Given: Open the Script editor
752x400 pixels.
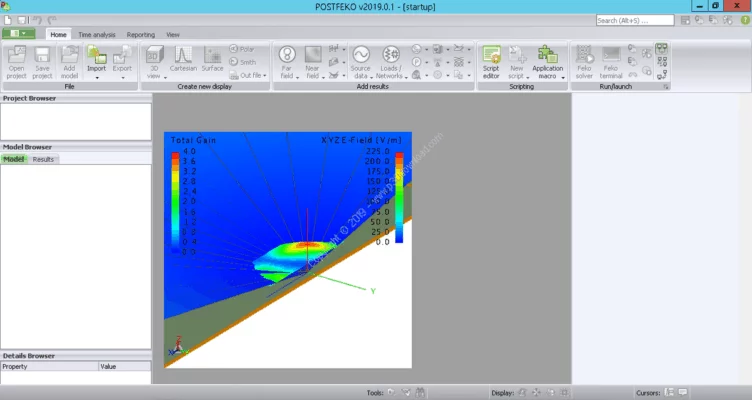Looking at the screenshot, I should (492, 62).
